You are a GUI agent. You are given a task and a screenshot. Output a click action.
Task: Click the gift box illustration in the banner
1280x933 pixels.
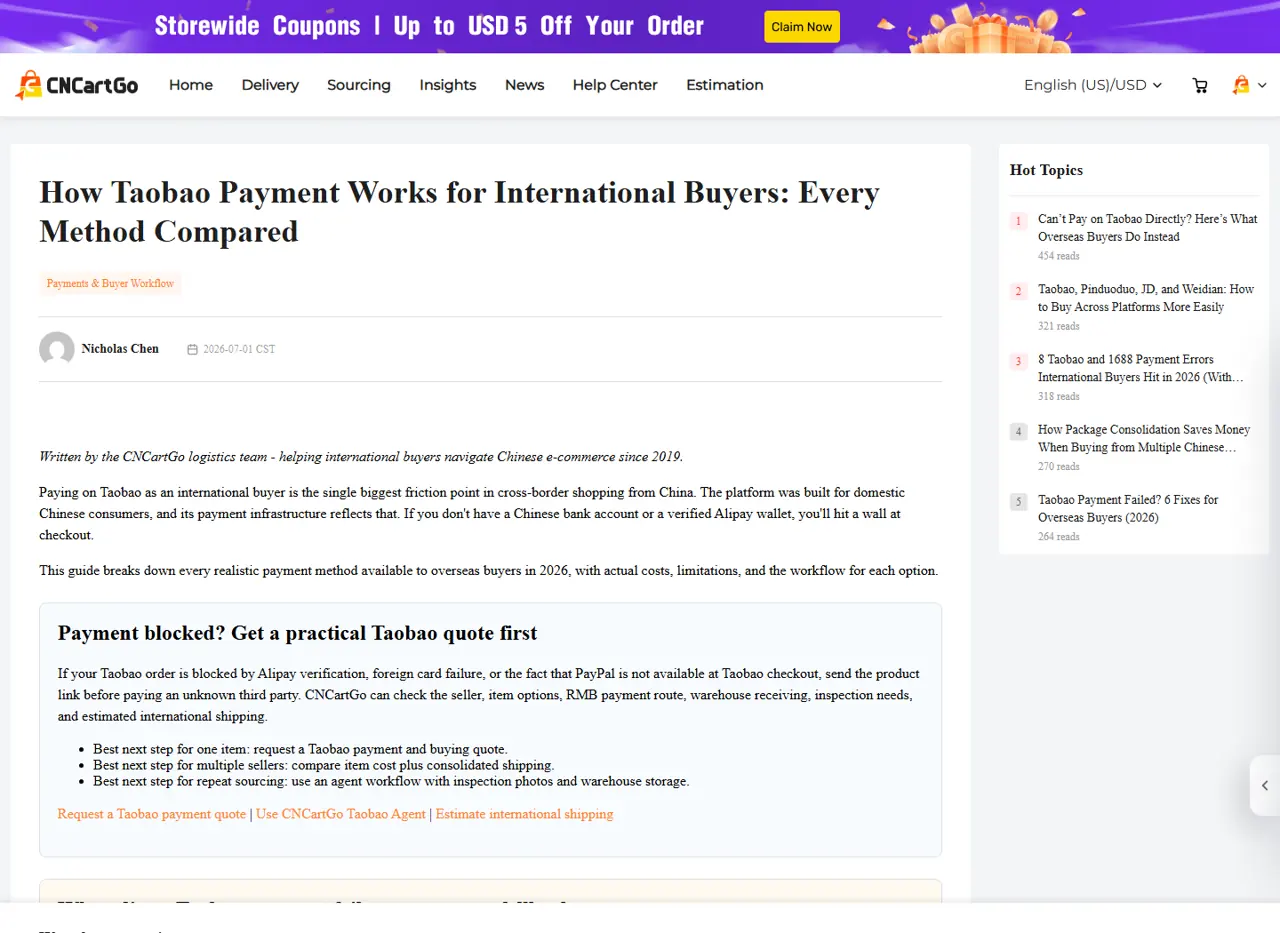990,28
